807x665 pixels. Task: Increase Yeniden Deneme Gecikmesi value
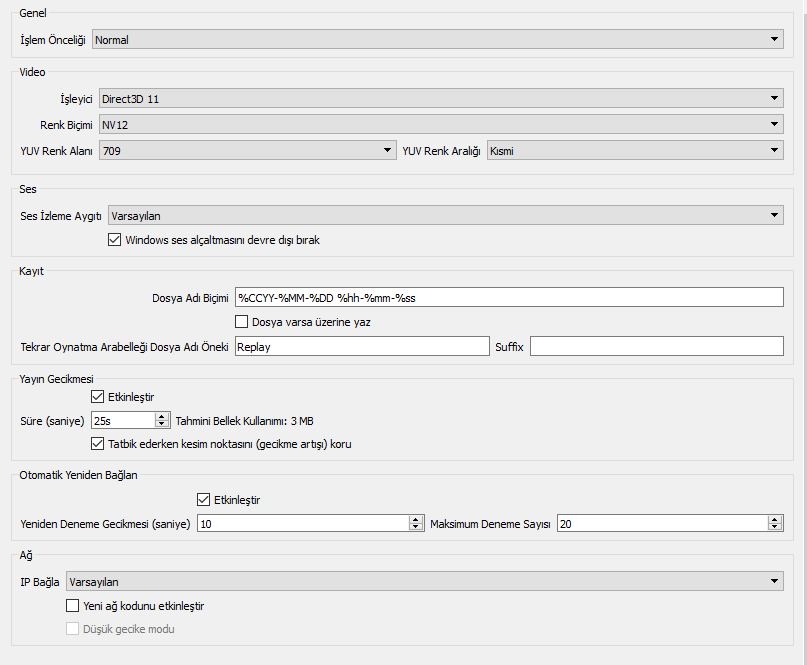tap(416, 520)
